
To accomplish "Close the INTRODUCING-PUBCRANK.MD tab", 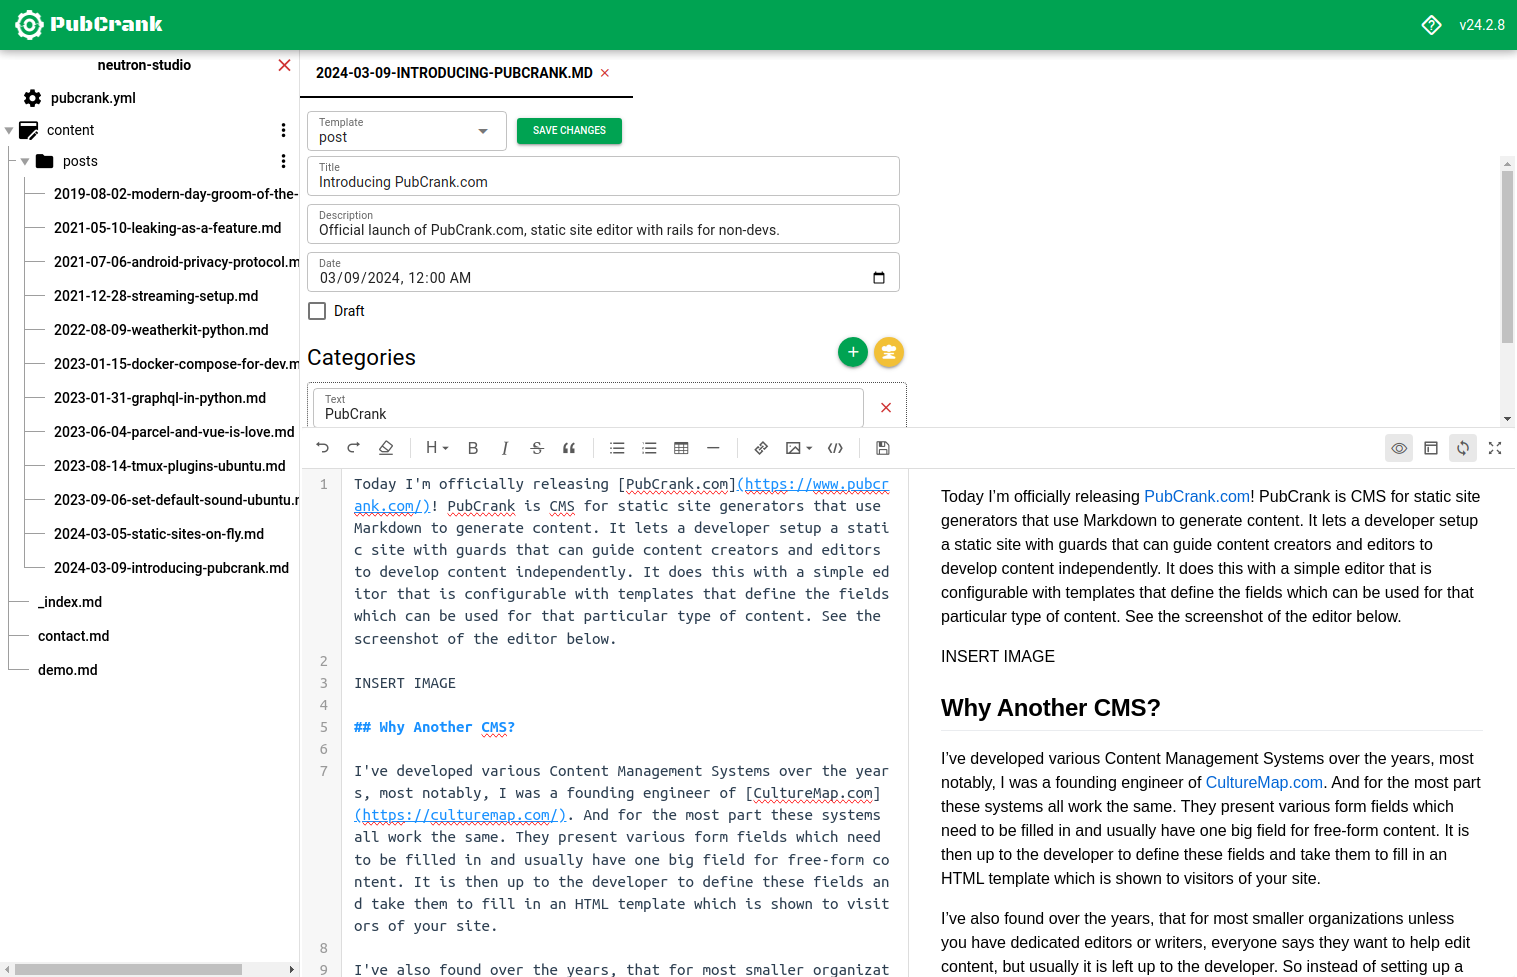I will point(605,73).
